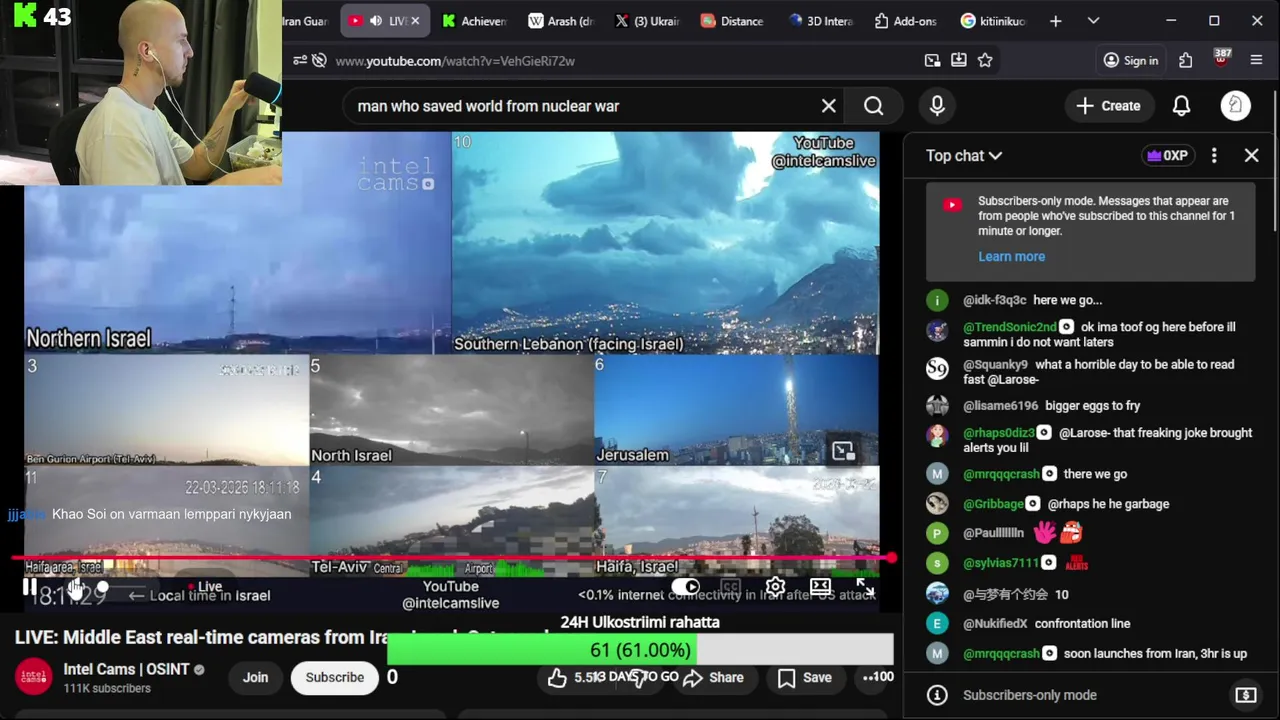This screenshot has height=720, width=1280.
Task: Save the video to a playlist
Action: tap(805, 678)
